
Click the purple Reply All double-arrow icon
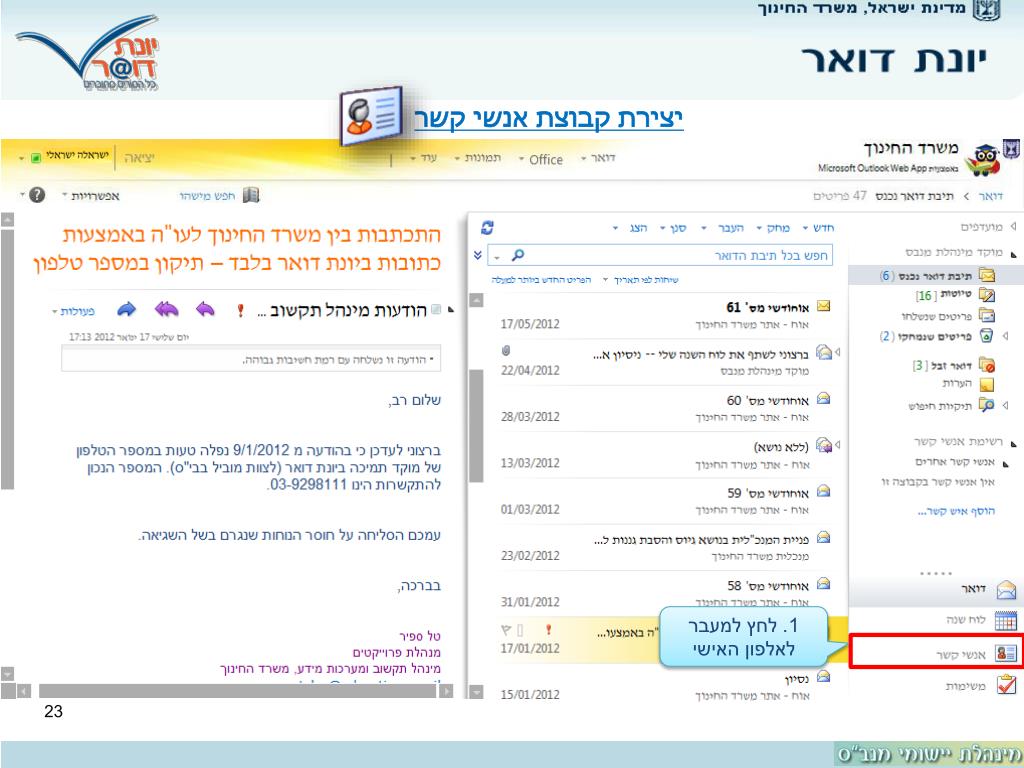pos(167,309)
